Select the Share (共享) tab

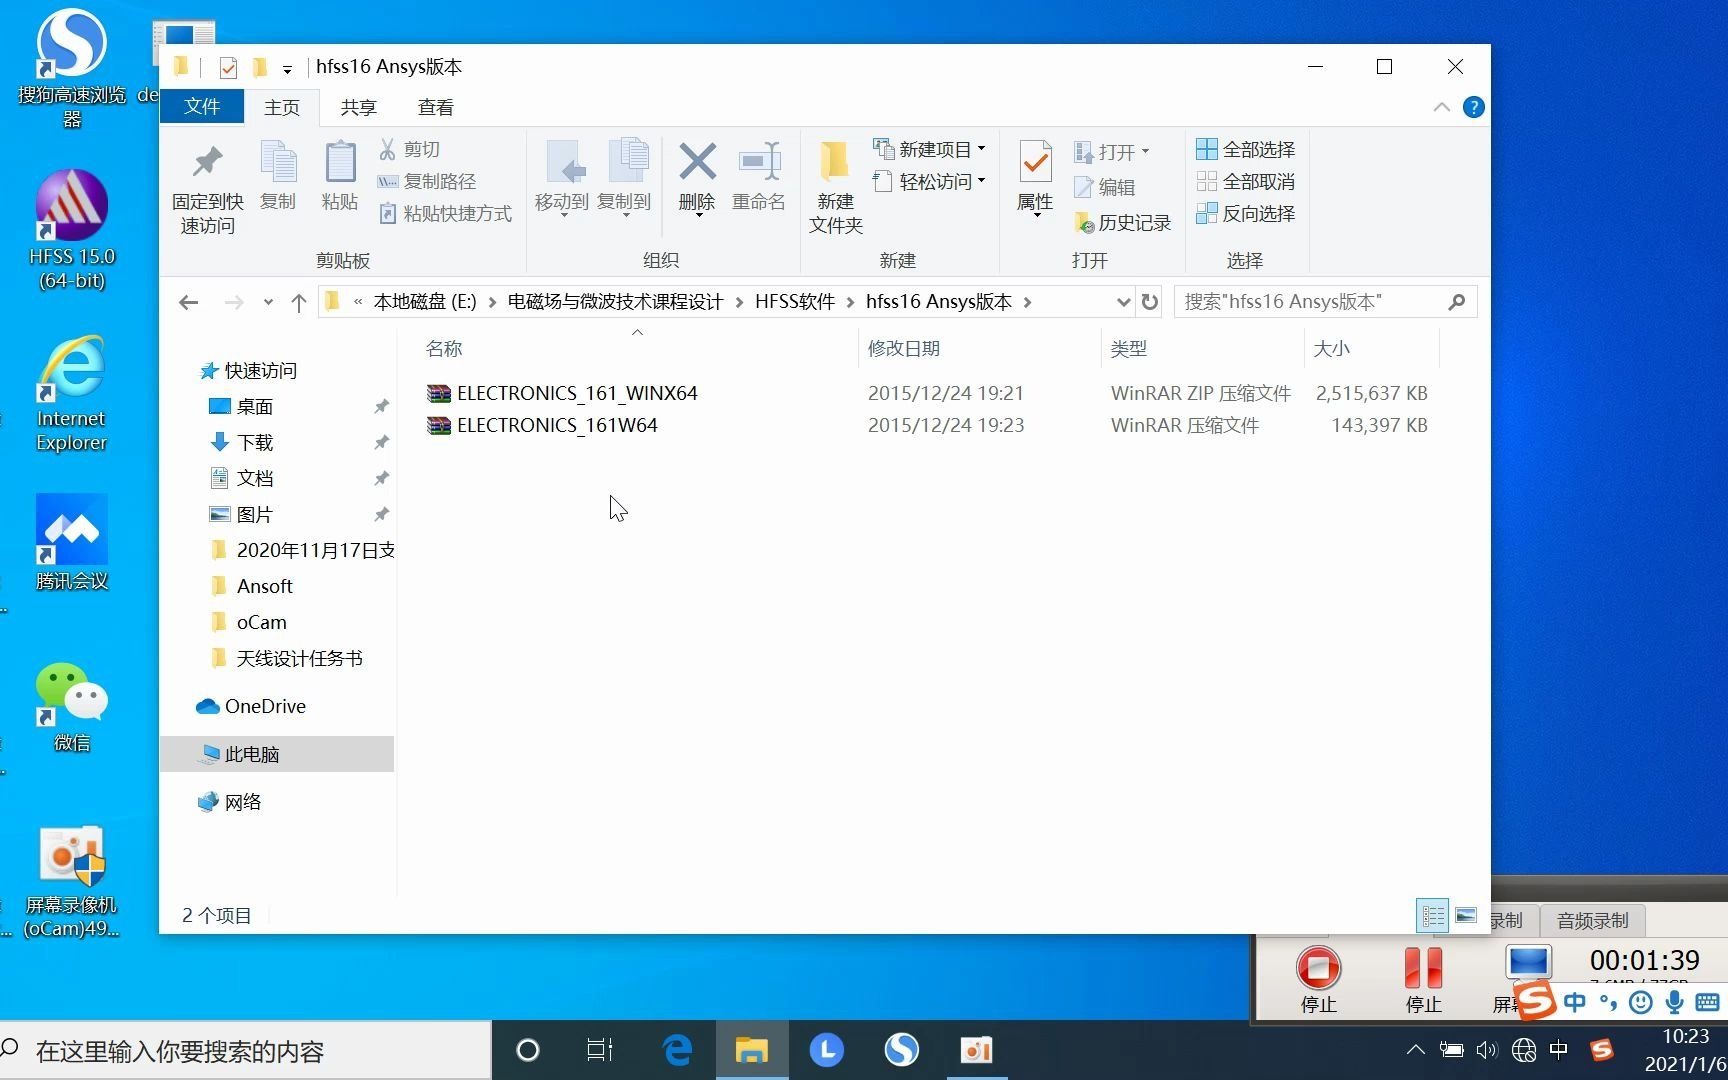pos(358,107)
